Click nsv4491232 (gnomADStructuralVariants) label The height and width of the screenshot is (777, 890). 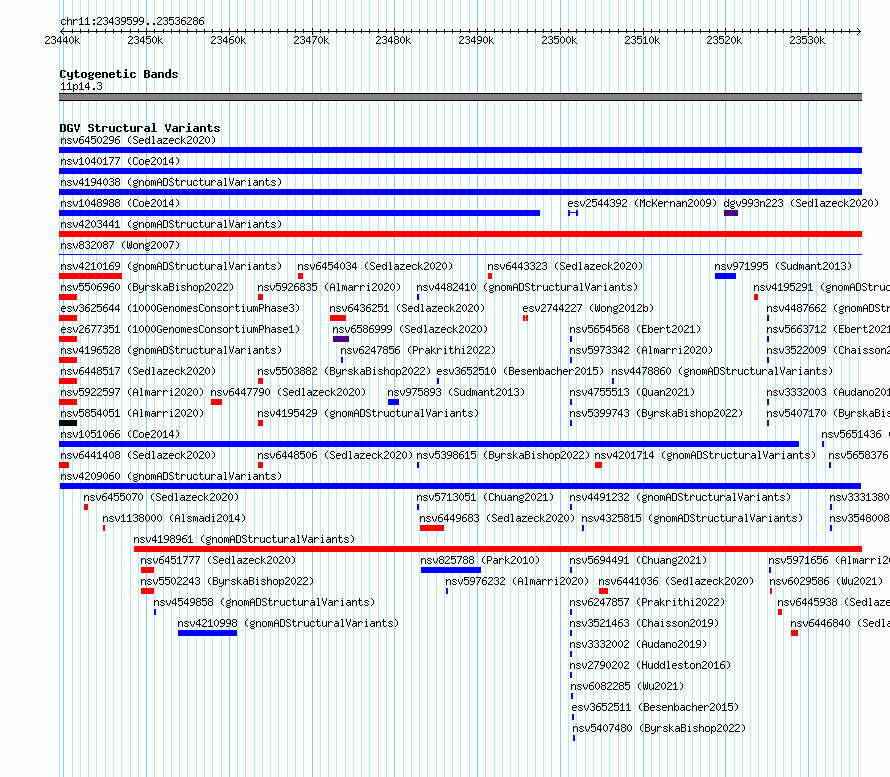click(680, 497)
